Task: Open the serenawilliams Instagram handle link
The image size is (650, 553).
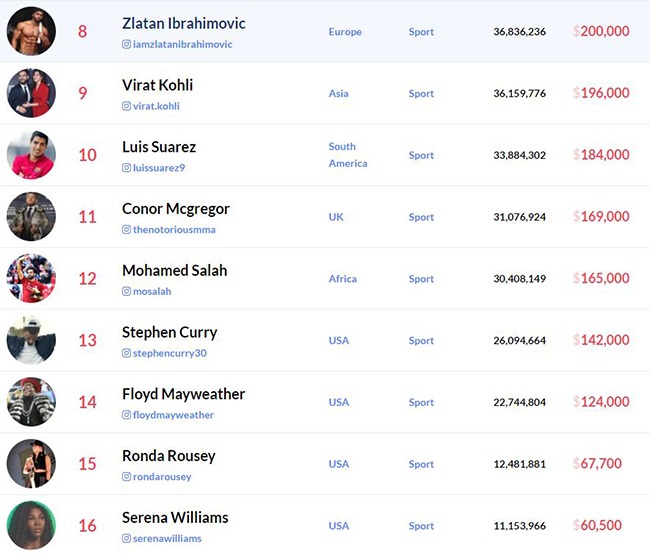Action: point(167,538)
